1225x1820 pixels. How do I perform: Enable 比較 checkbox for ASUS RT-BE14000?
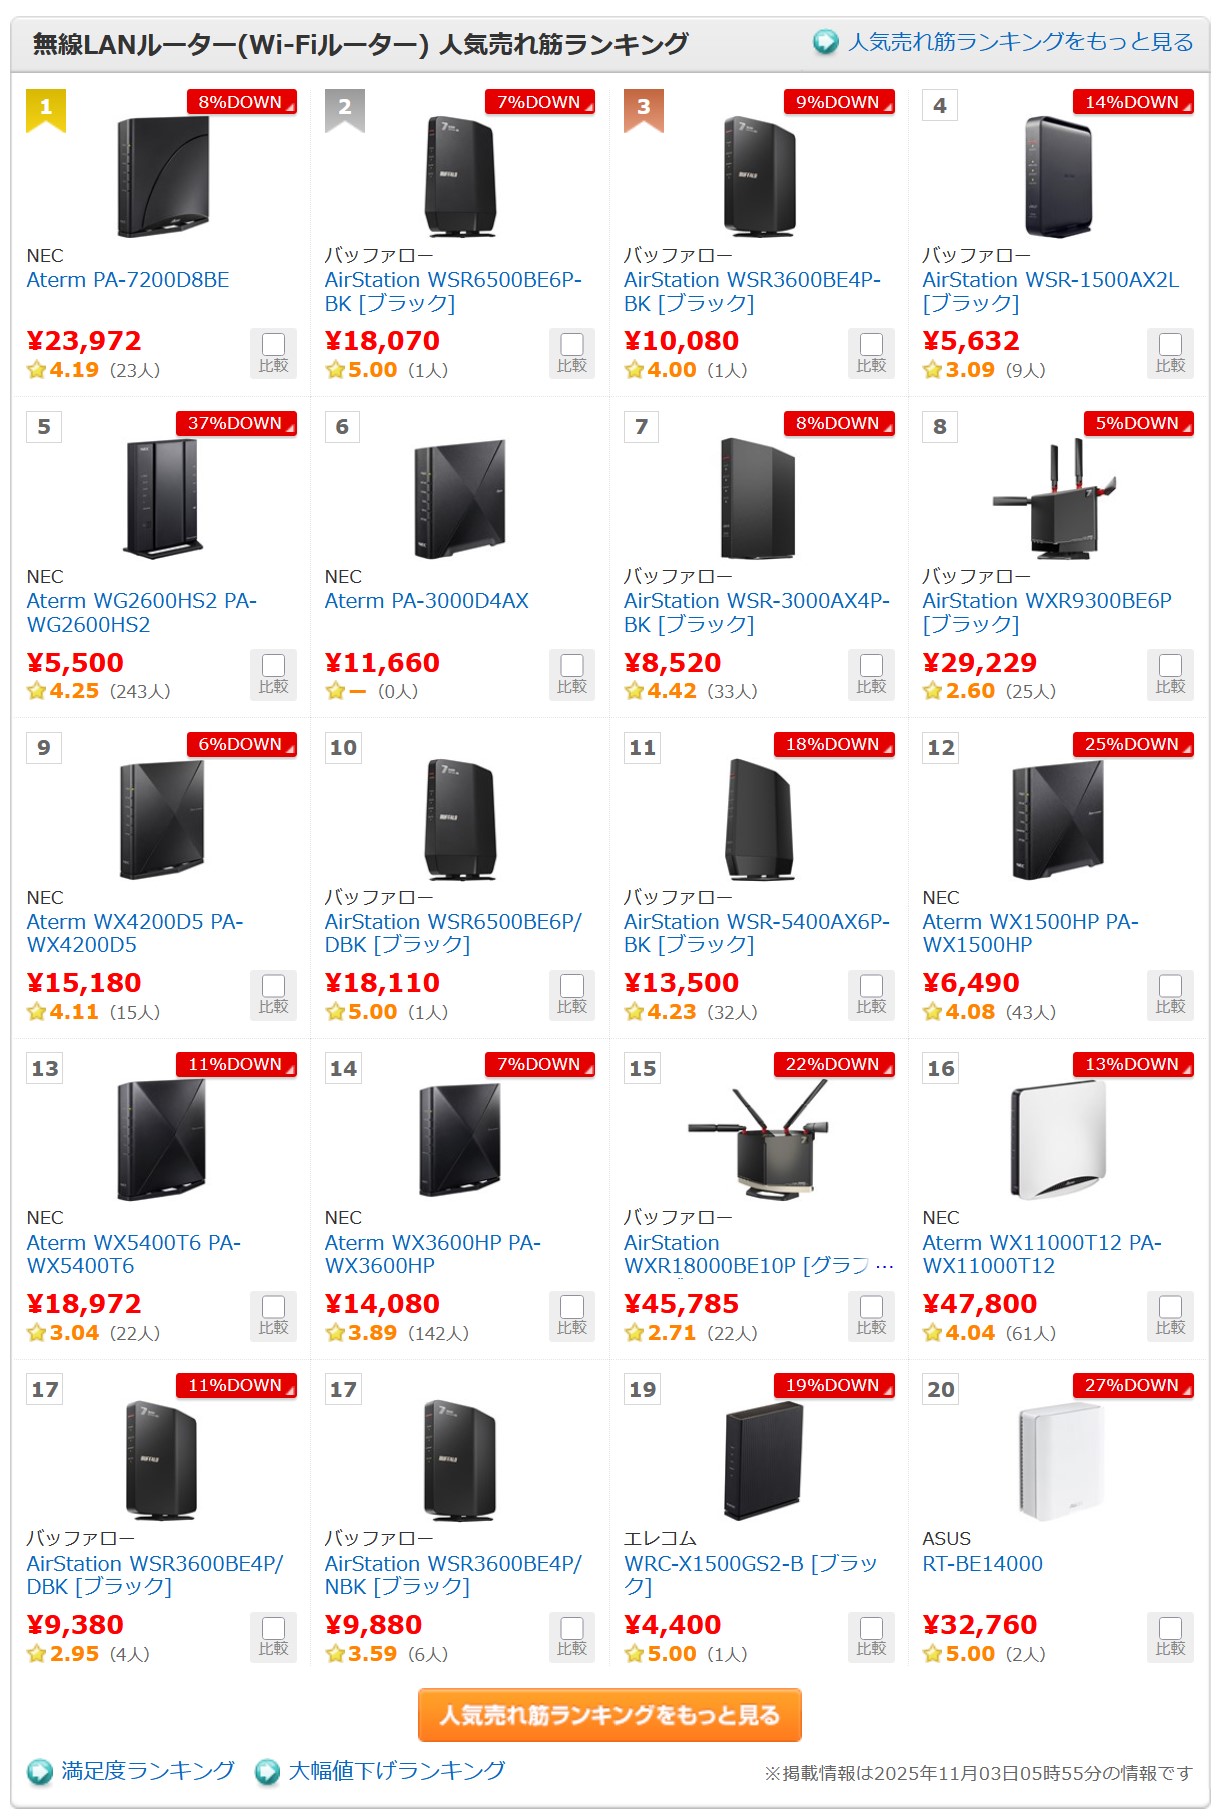(x=1170, y=1628)
